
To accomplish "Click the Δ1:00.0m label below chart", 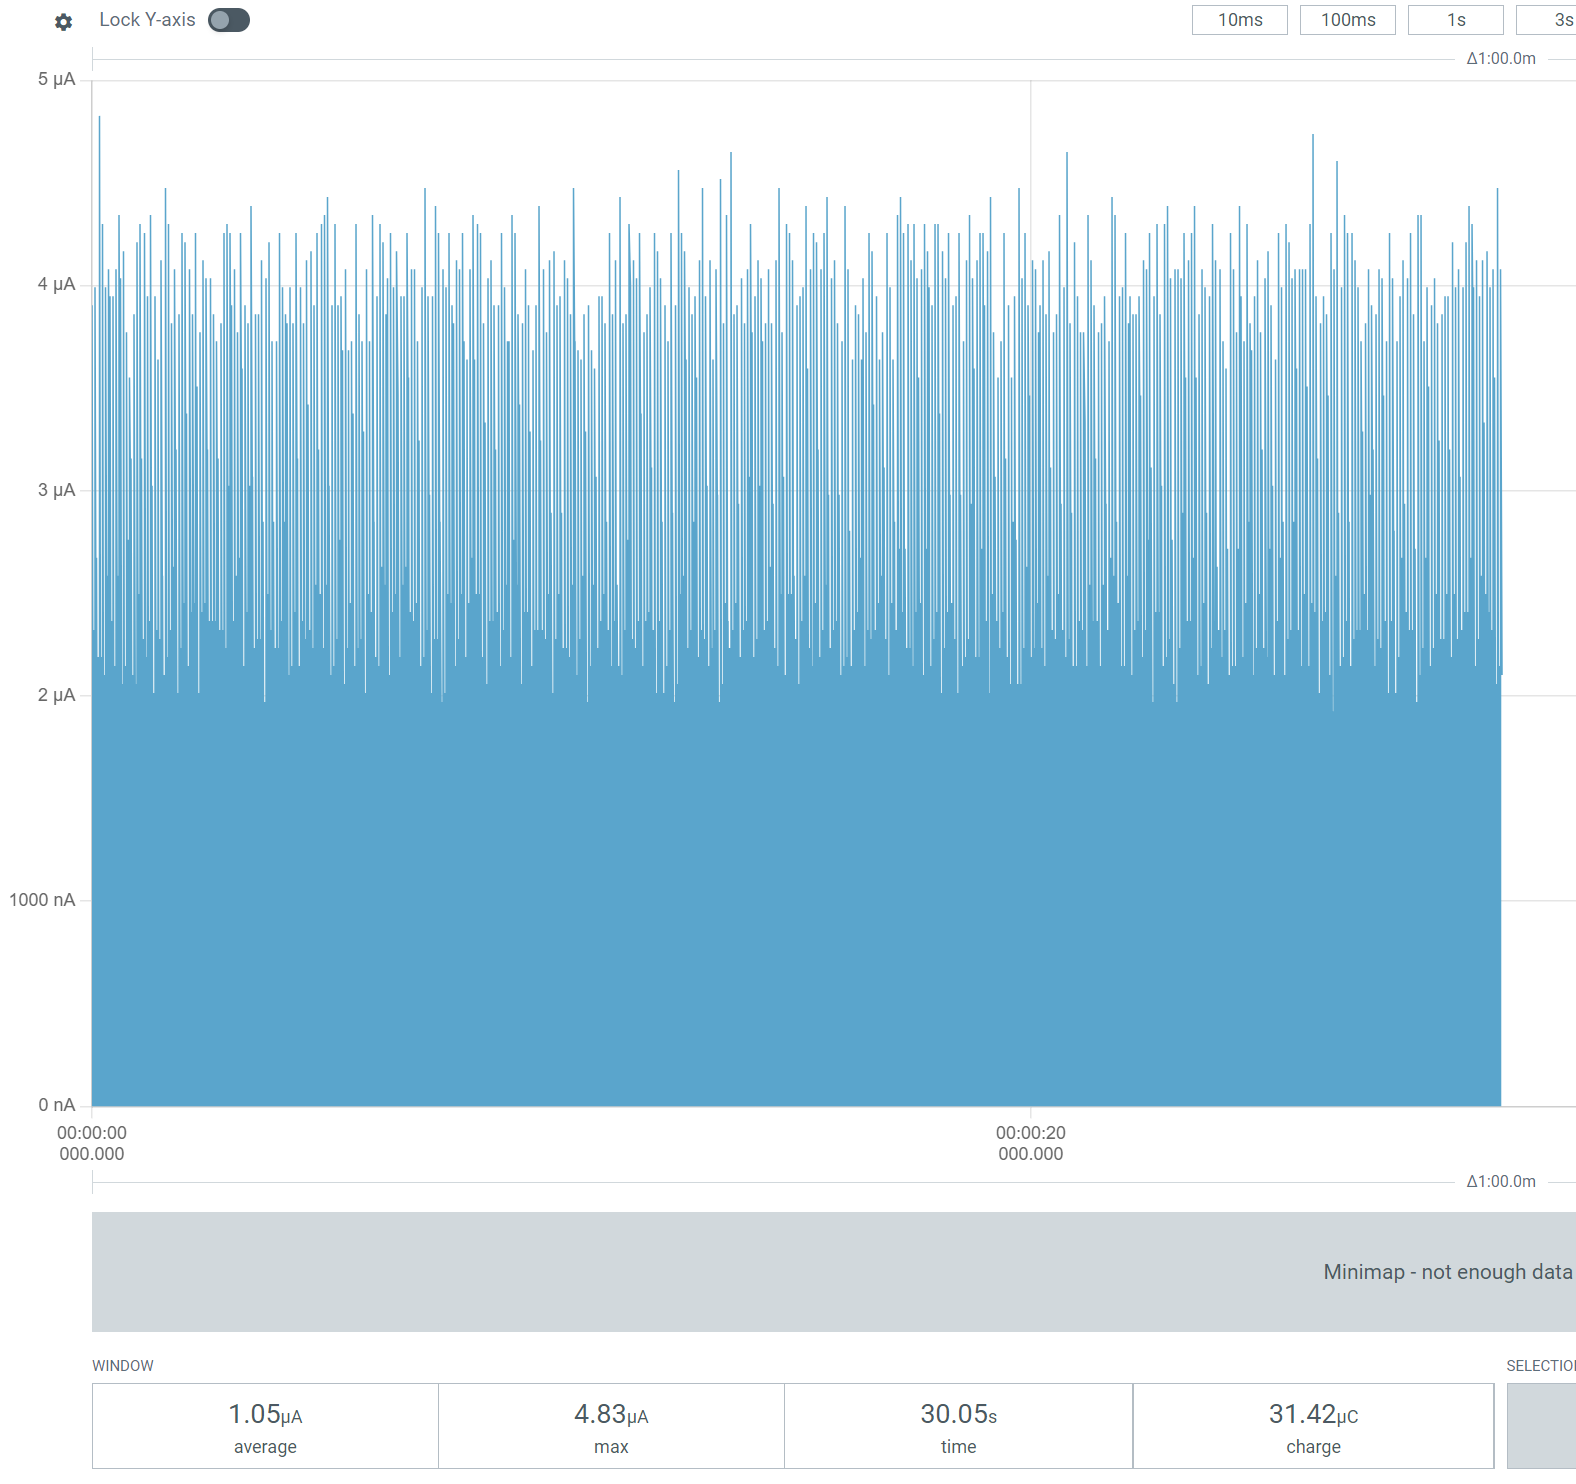I will click(1500, 1182).
